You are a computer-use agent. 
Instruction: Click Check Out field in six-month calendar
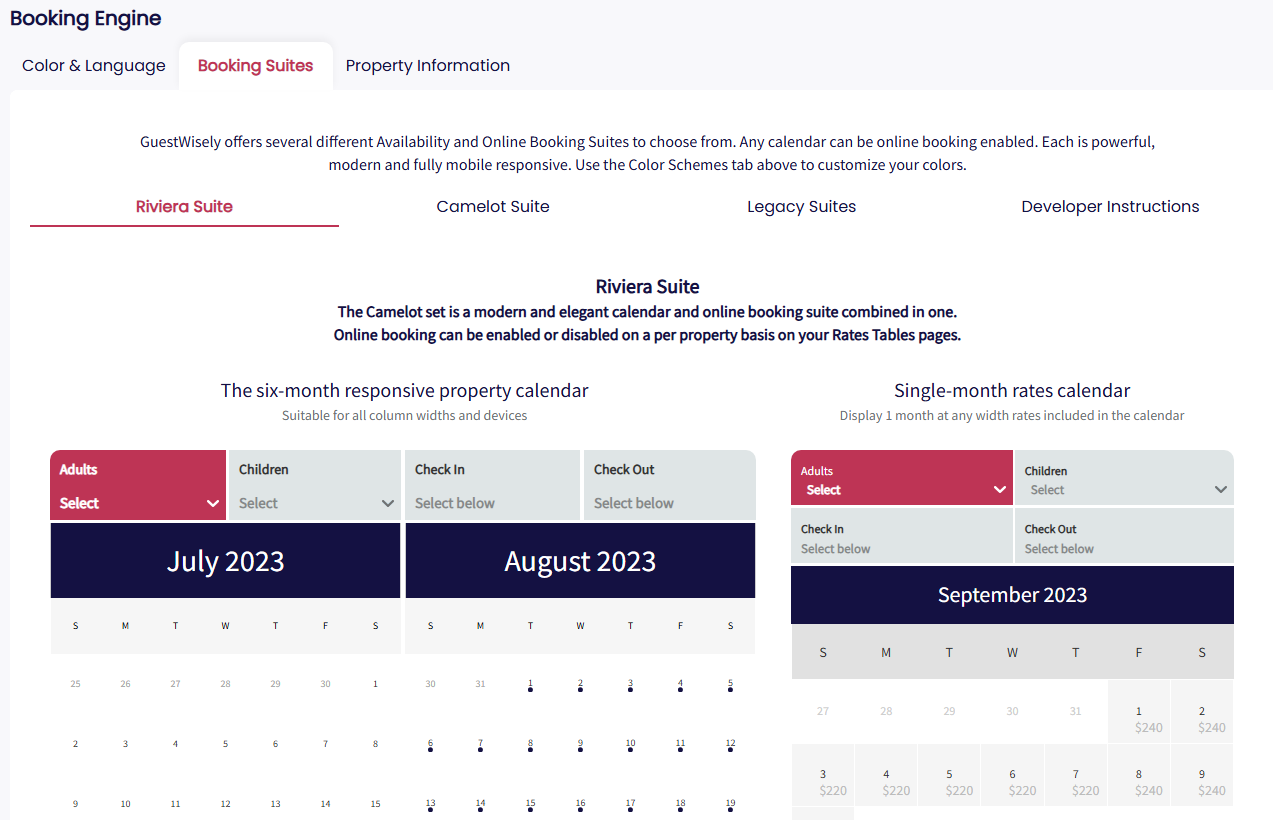[670, 486]
